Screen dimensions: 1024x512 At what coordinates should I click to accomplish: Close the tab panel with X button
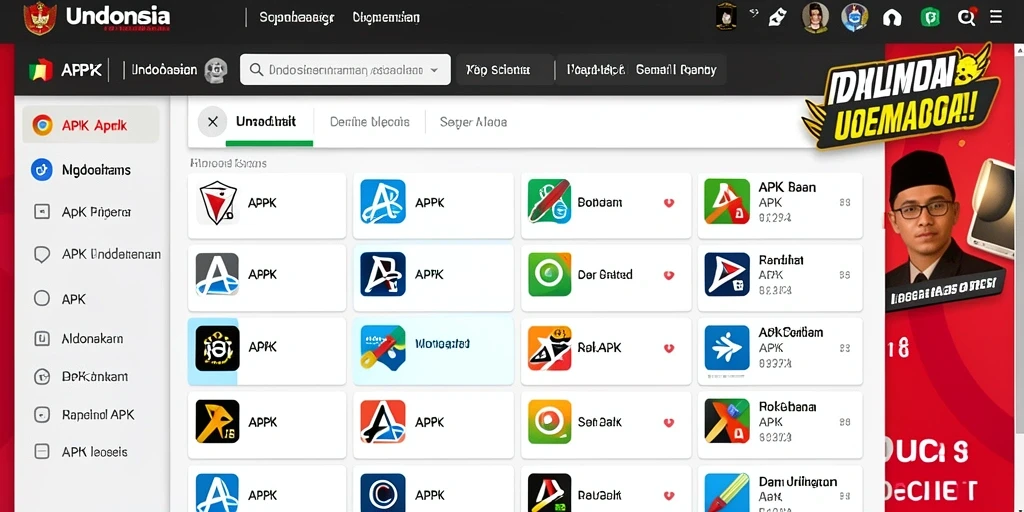212,122
